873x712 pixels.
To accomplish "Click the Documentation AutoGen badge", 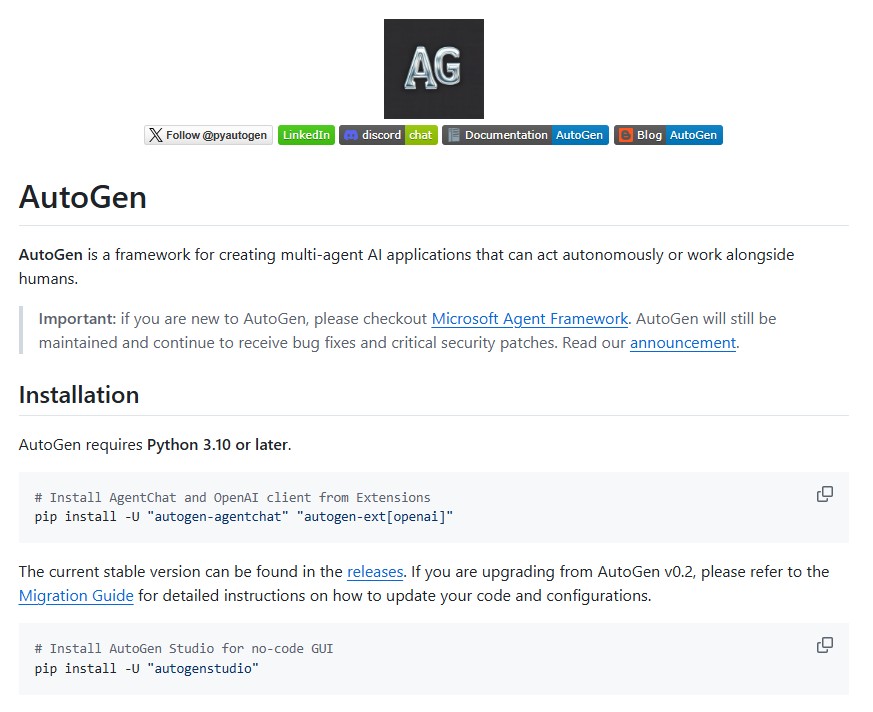I will click(x=525, y=135).
